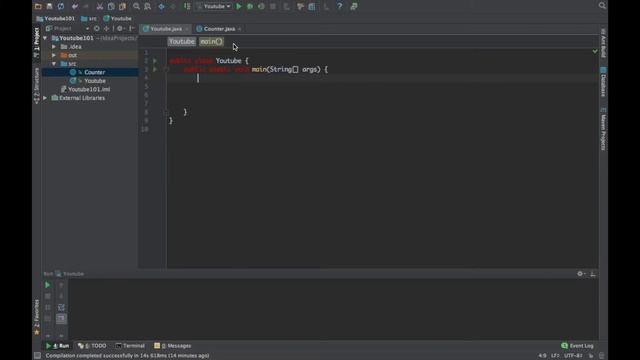Expand the out folder

coord(54,55)
